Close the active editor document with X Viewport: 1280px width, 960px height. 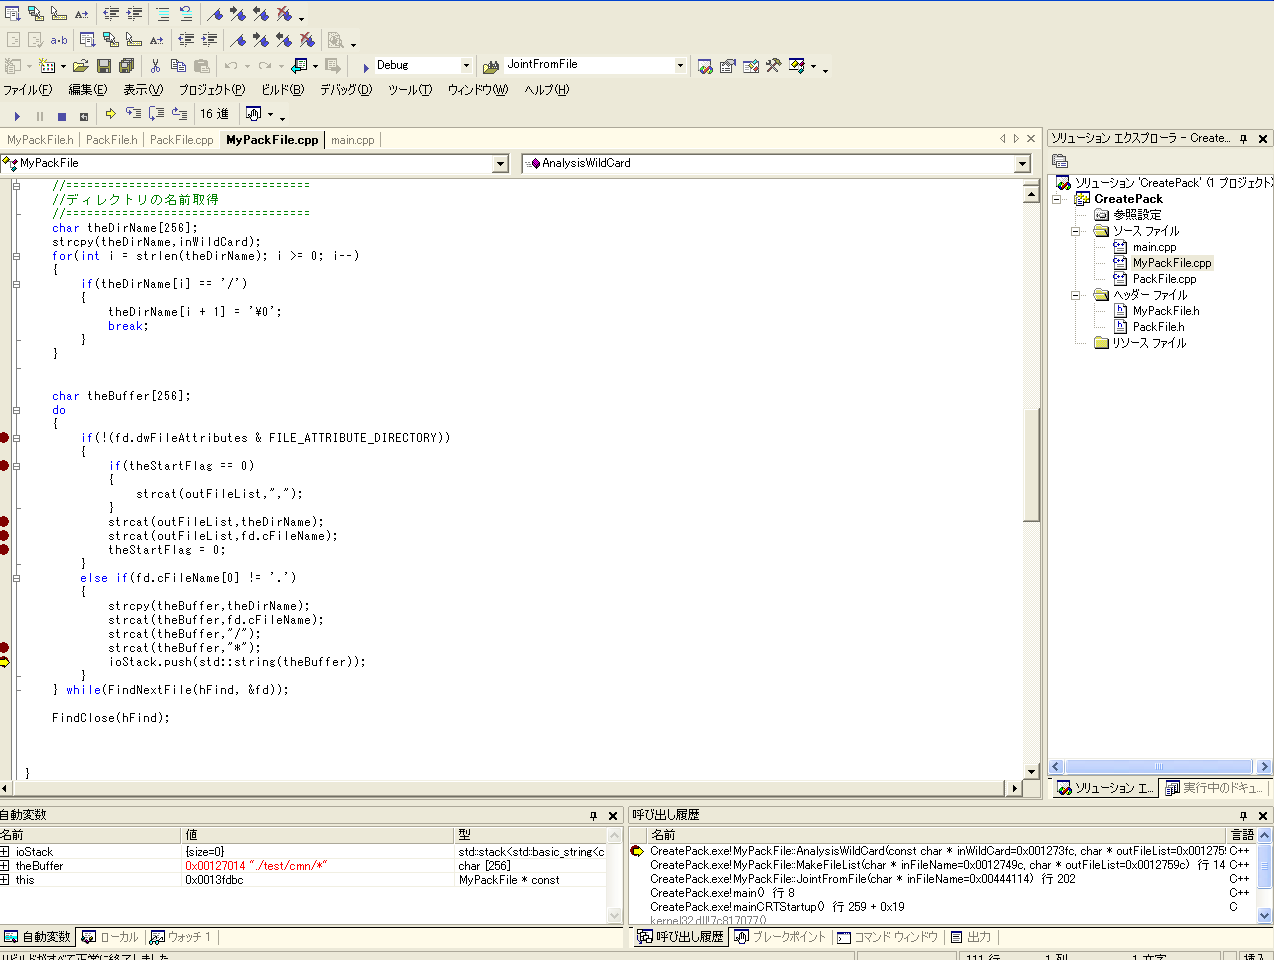click(1031, 139)
